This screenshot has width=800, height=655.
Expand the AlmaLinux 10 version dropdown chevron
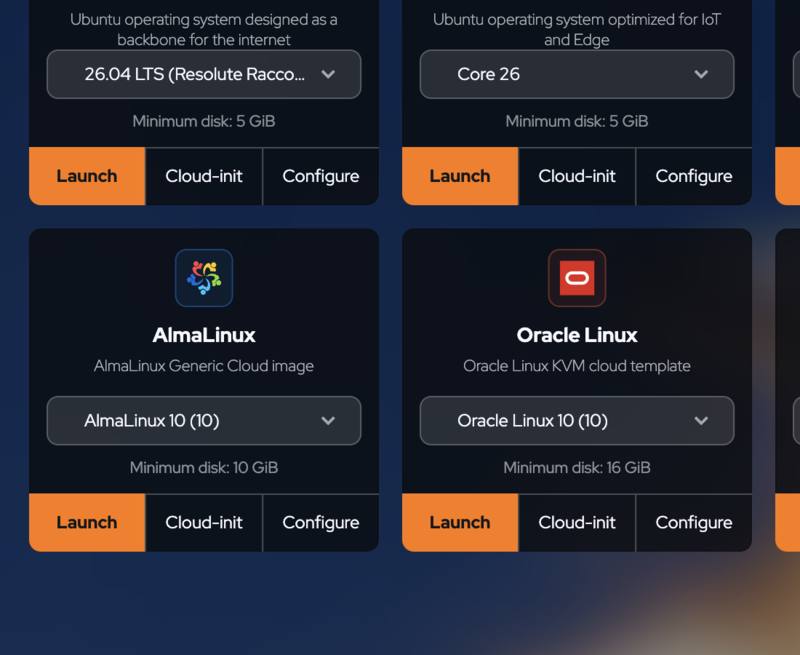point(328,421)
